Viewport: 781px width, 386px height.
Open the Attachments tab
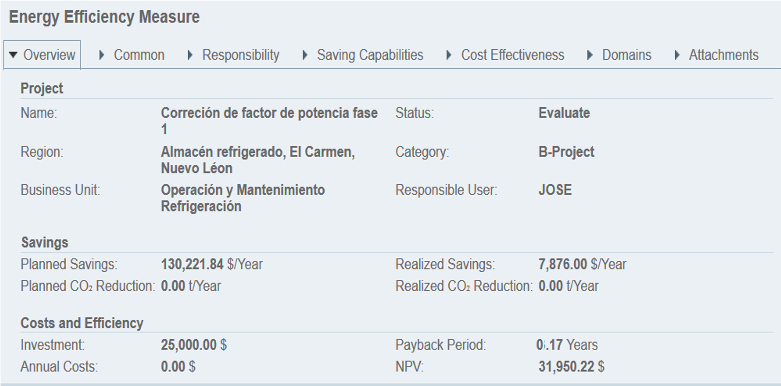pyautogui.click(x=723, y=55)
